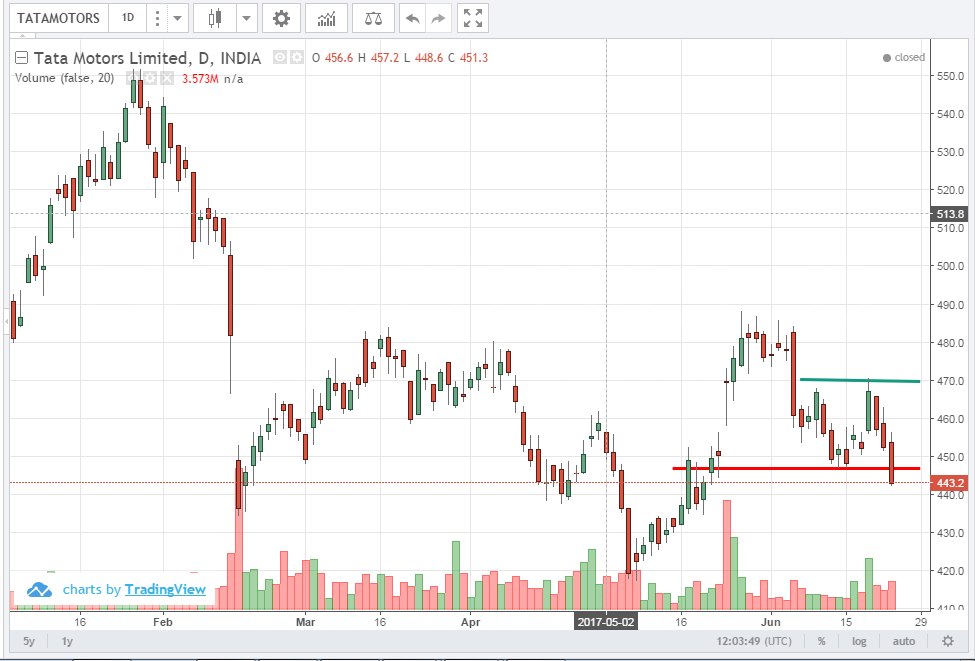Viewport: 975px width, 661px height.
Task: Expand the chart style dropdown arrow
Action: coord(247,18)
